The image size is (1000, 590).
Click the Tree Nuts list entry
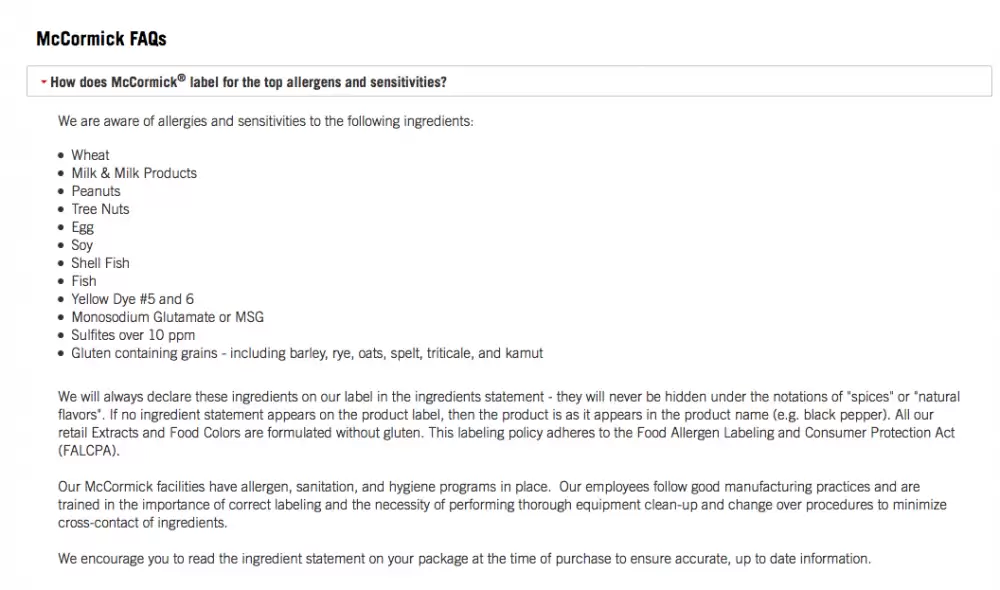coord(100,209)
